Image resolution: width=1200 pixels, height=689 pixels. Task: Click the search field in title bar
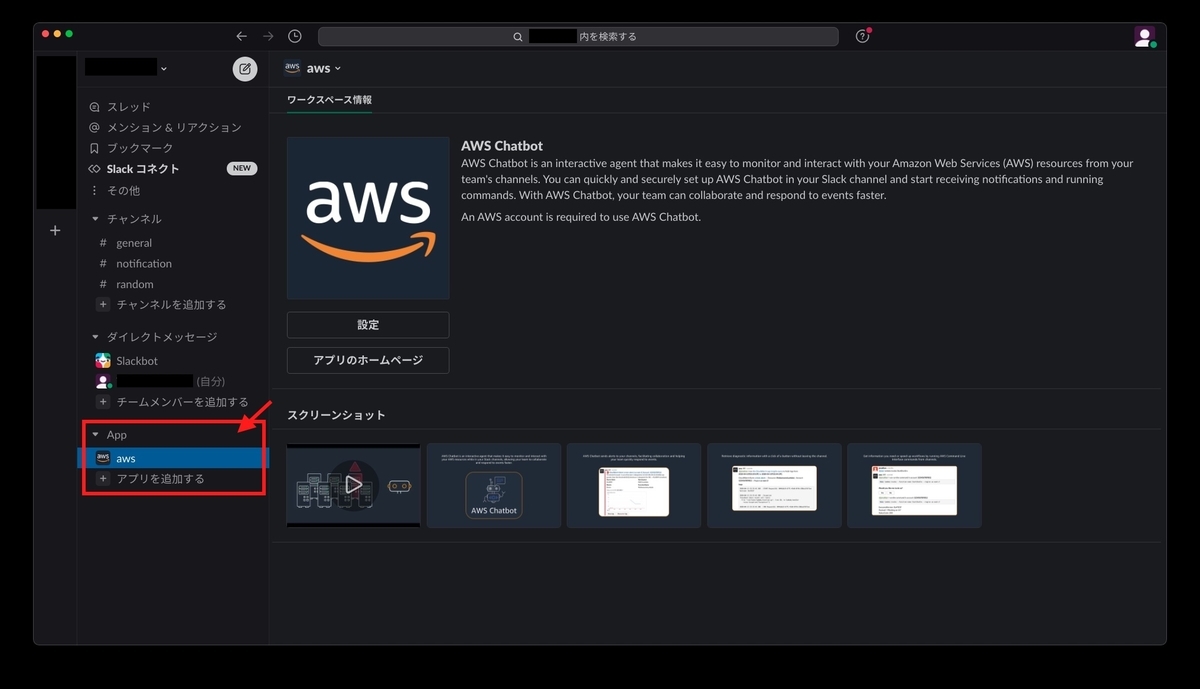(578, 36)
